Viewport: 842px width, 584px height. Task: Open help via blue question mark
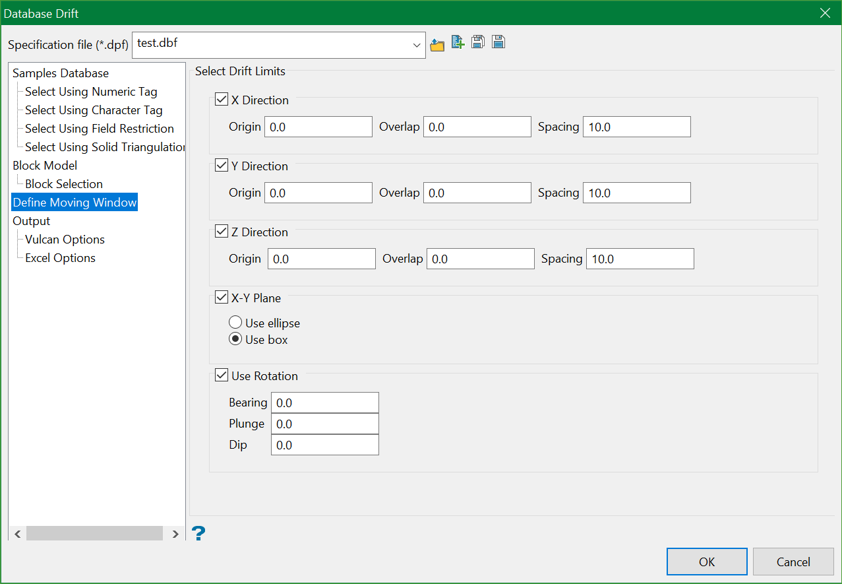tap(198, 533)
